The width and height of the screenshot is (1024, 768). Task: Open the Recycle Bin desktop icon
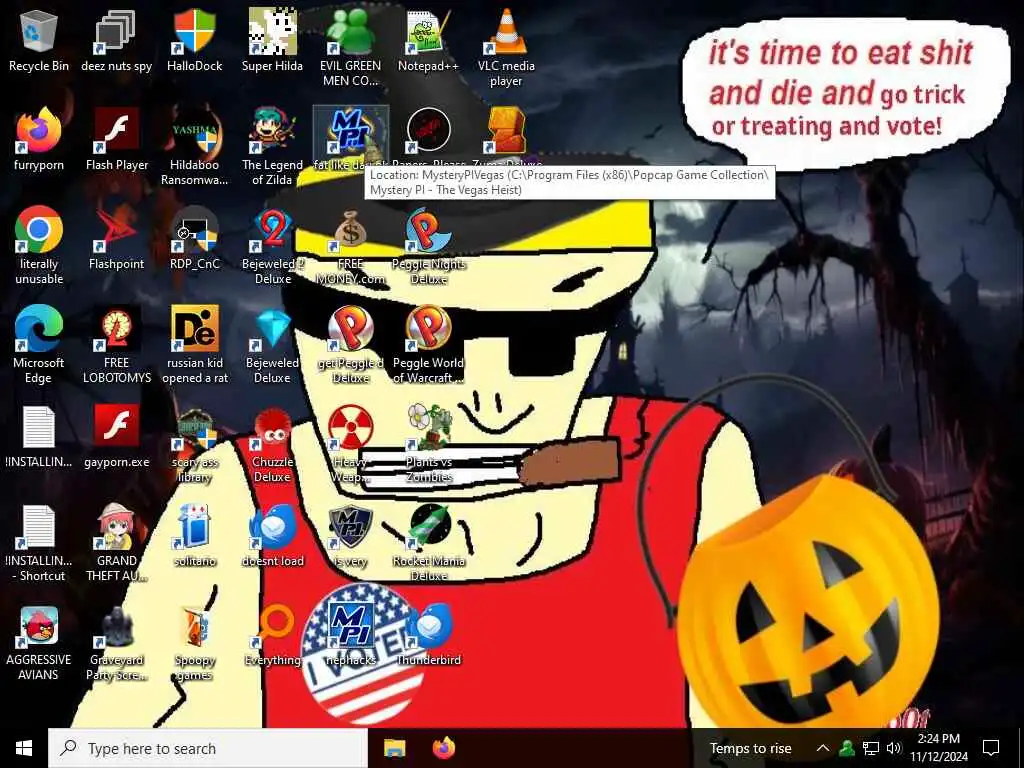click(39, 40)
